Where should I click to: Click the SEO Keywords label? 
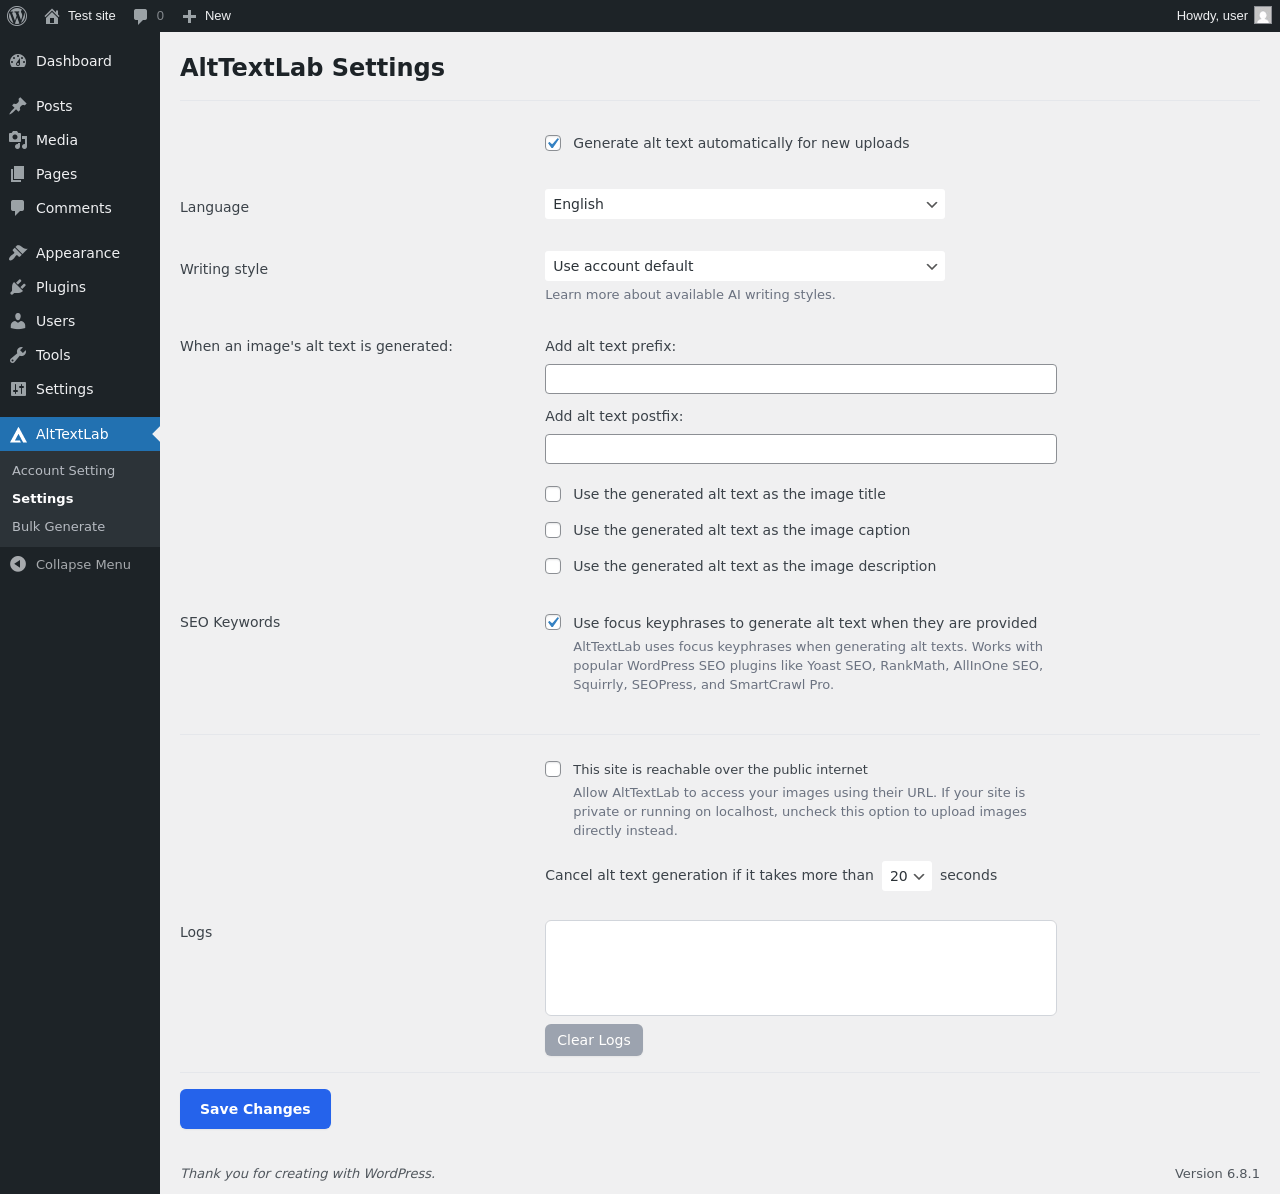coord(230,622)
